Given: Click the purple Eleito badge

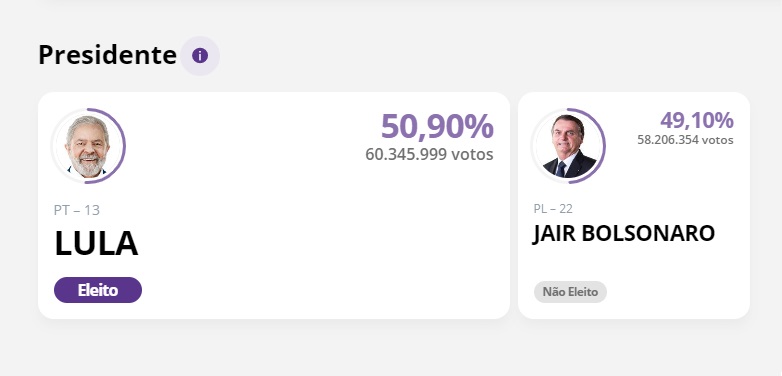Looking at the screenshot, I should point(98,290).
